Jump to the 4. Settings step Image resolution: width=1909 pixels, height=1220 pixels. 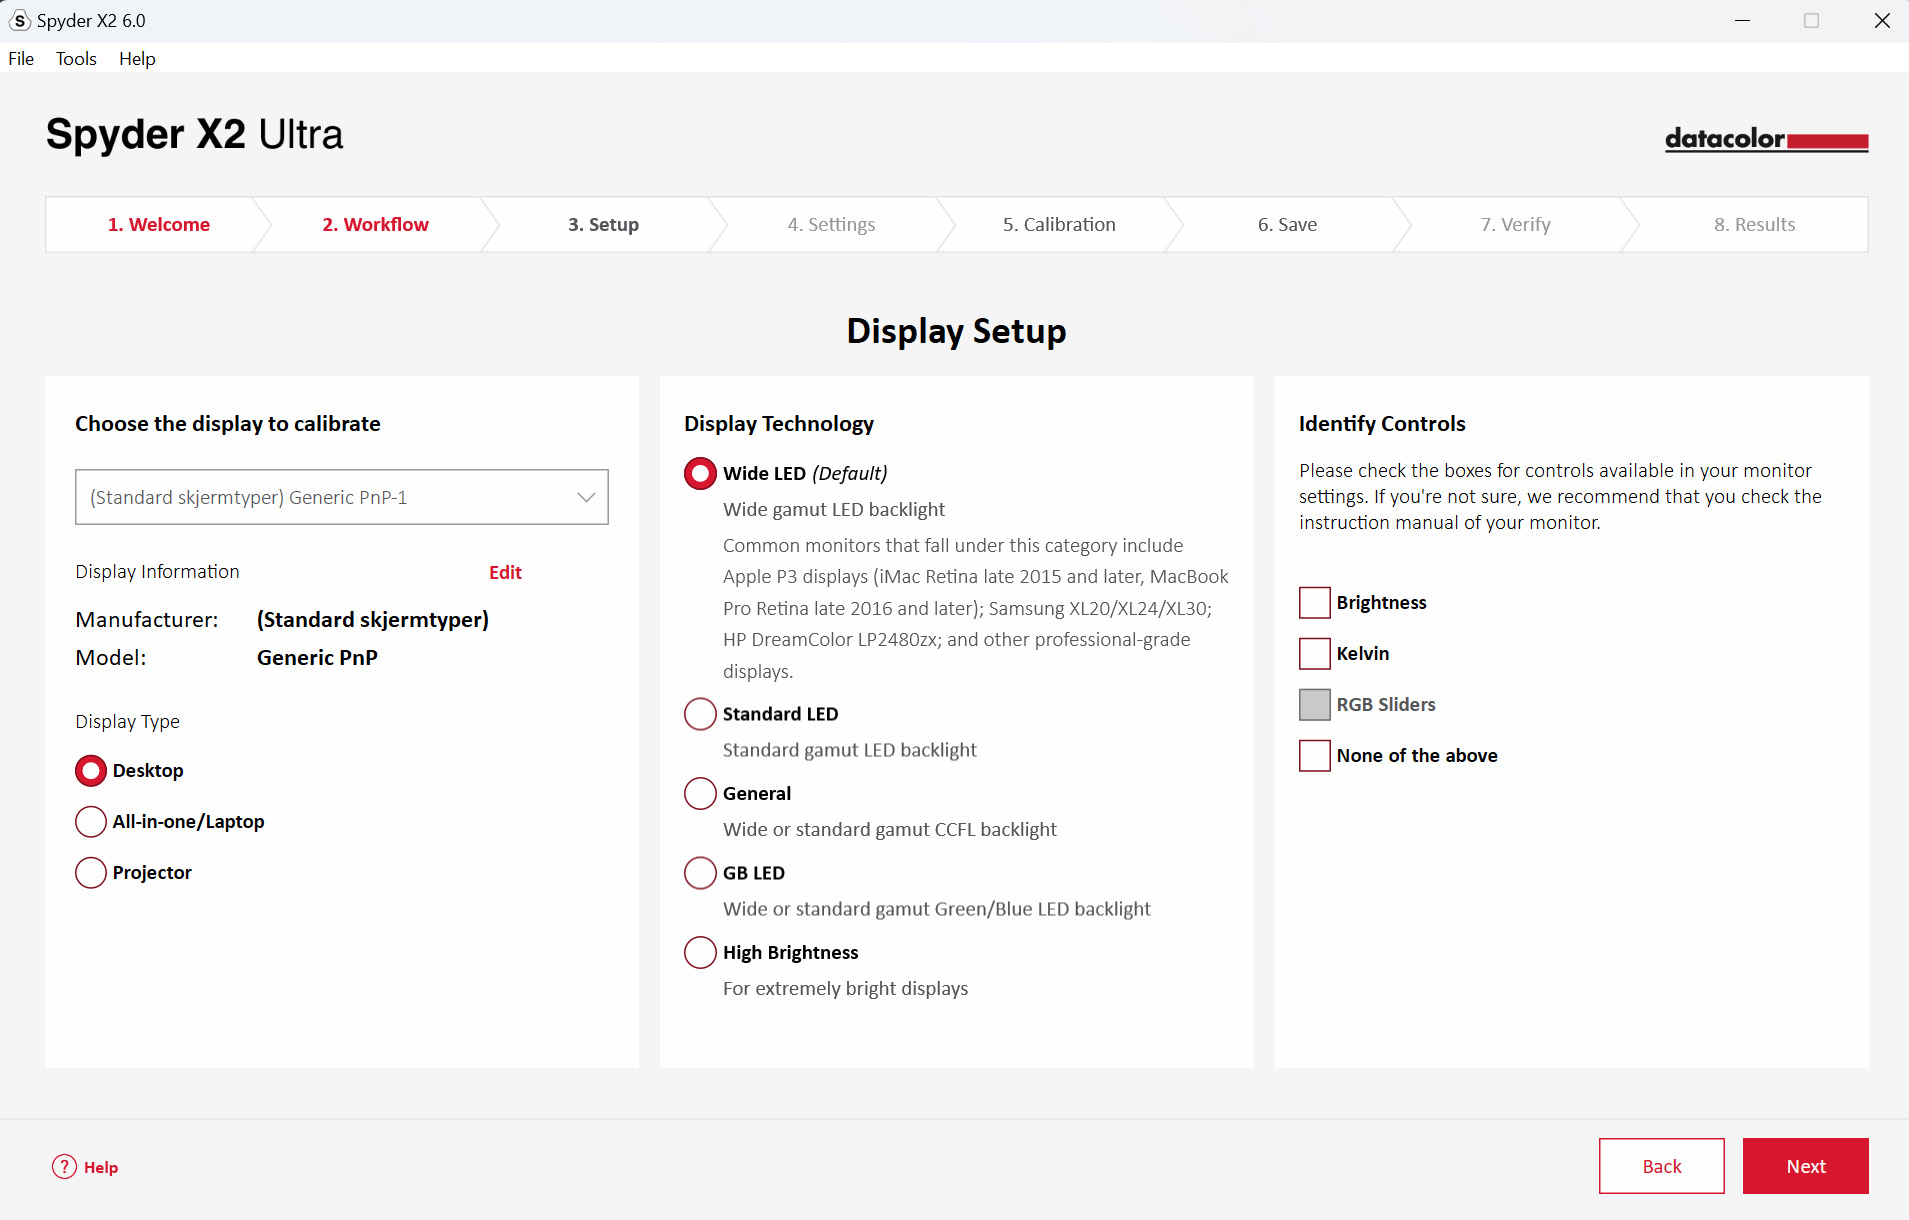coord(831,224)
